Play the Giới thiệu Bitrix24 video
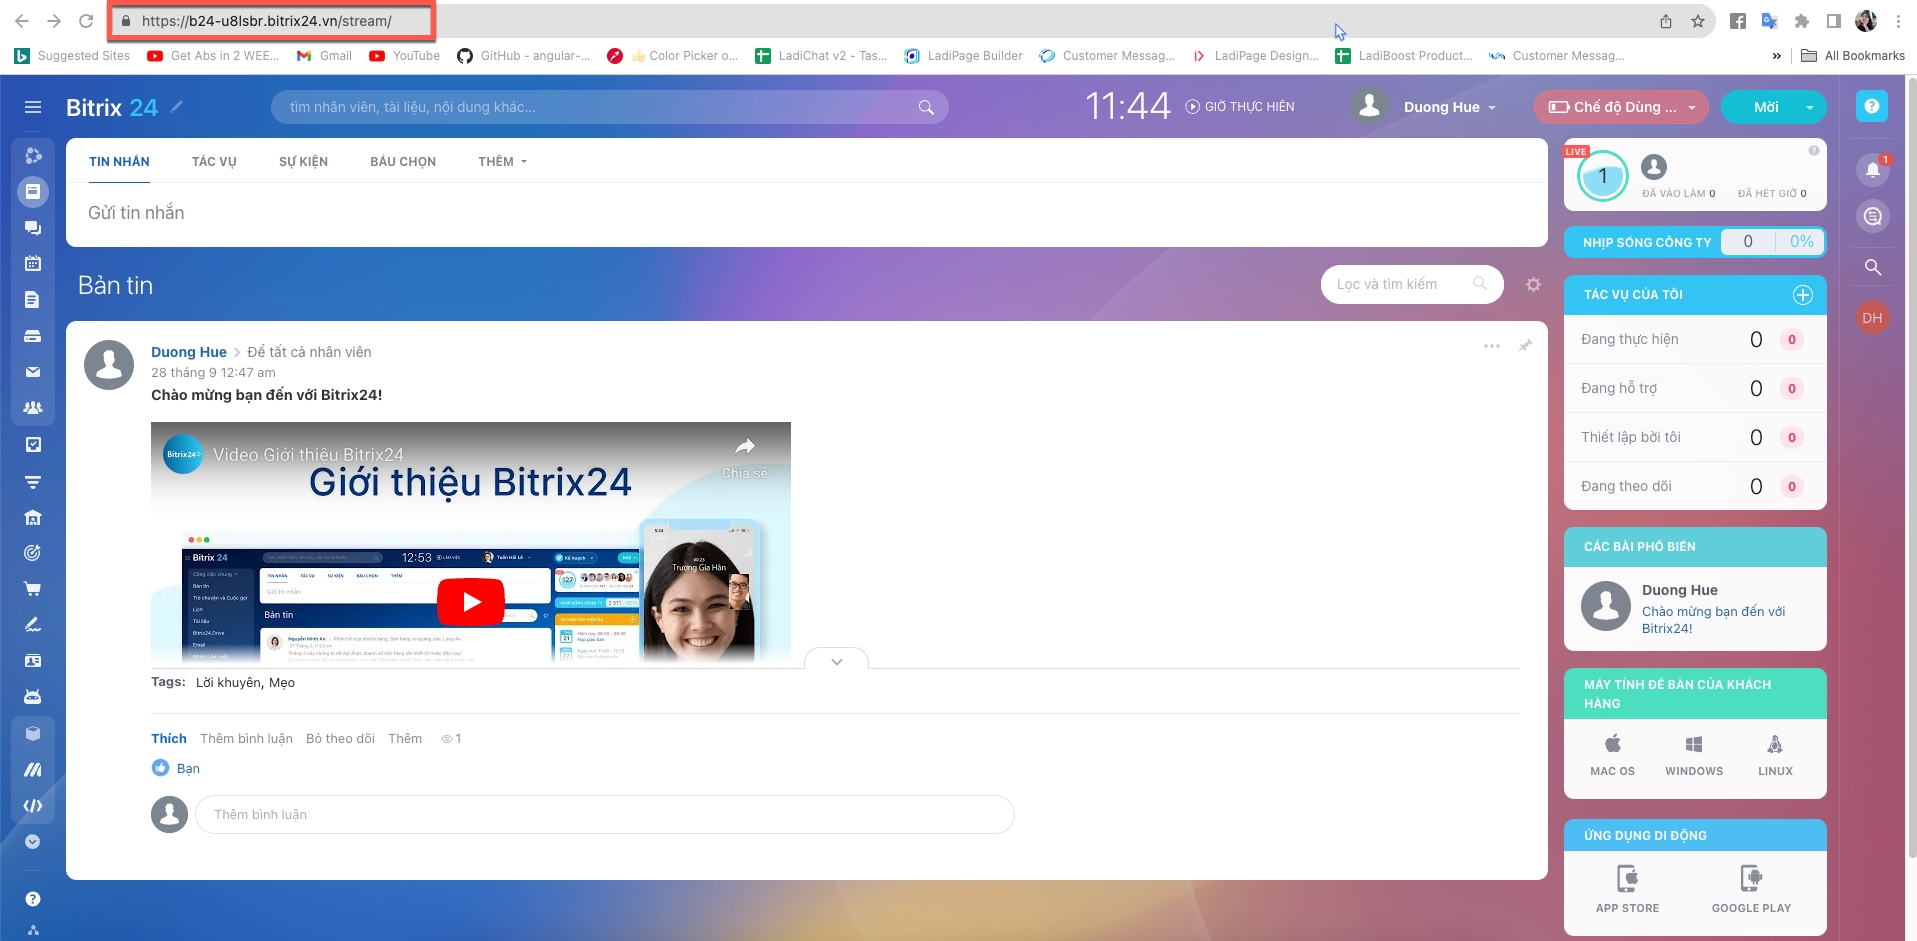This screenshot has width=1917, height=941. 471,602
